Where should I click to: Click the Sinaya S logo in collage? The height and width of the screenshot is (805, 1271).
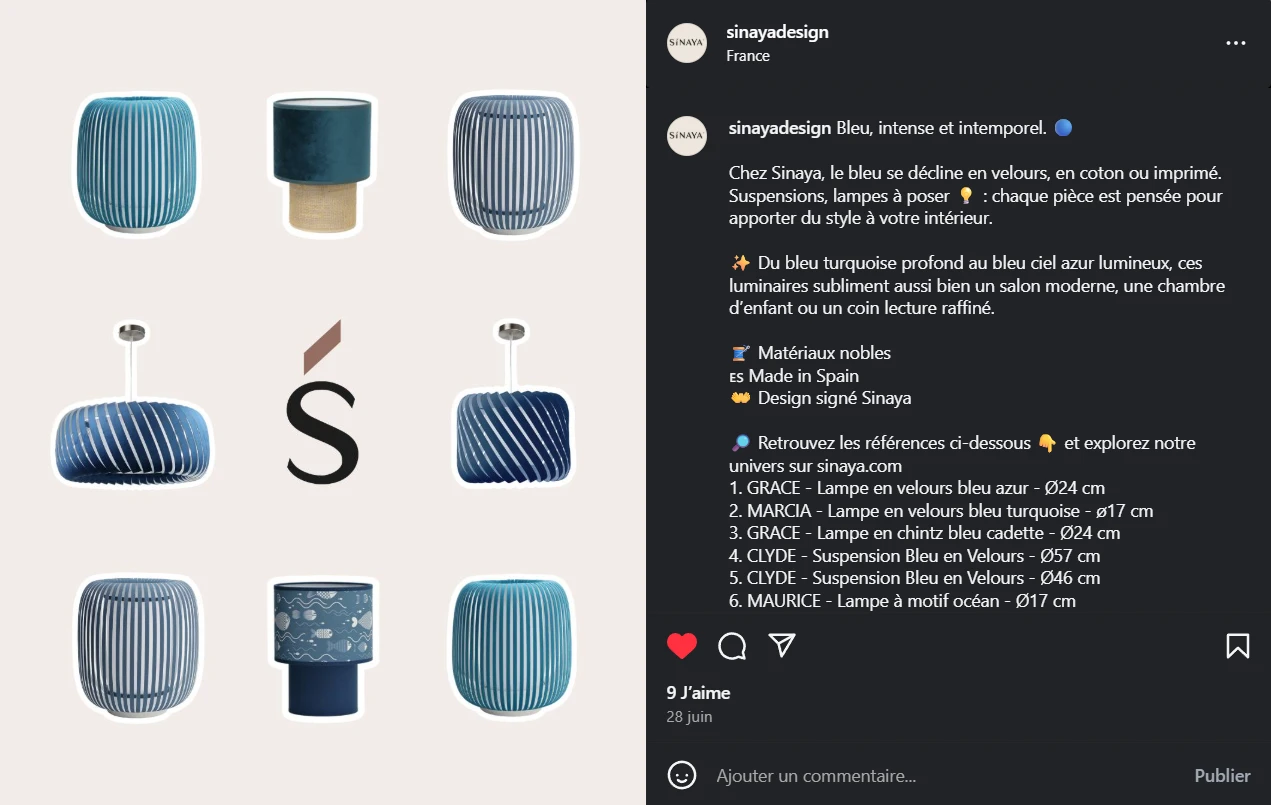pyautogui.click(x=322, y=402)
